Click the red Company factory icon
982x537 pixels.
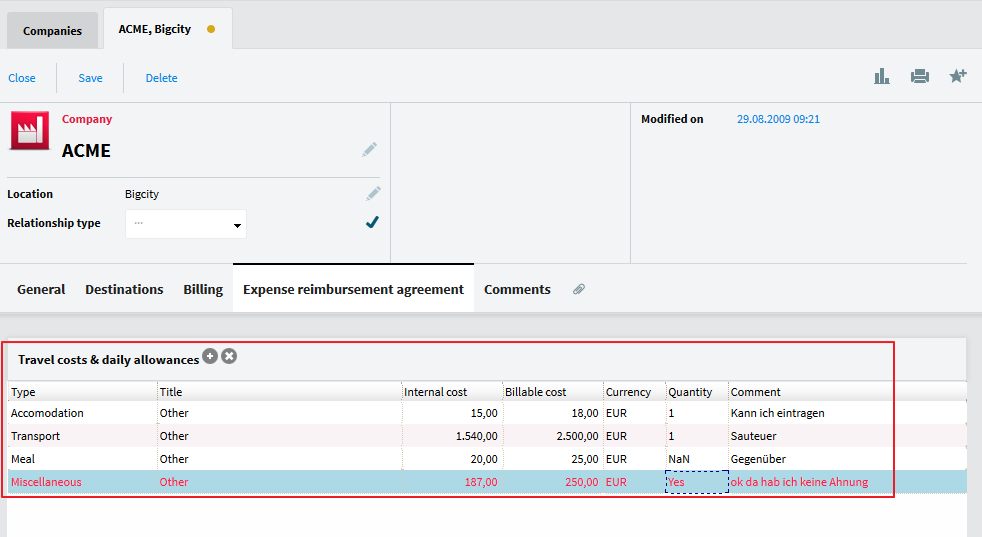click(29, 131)
